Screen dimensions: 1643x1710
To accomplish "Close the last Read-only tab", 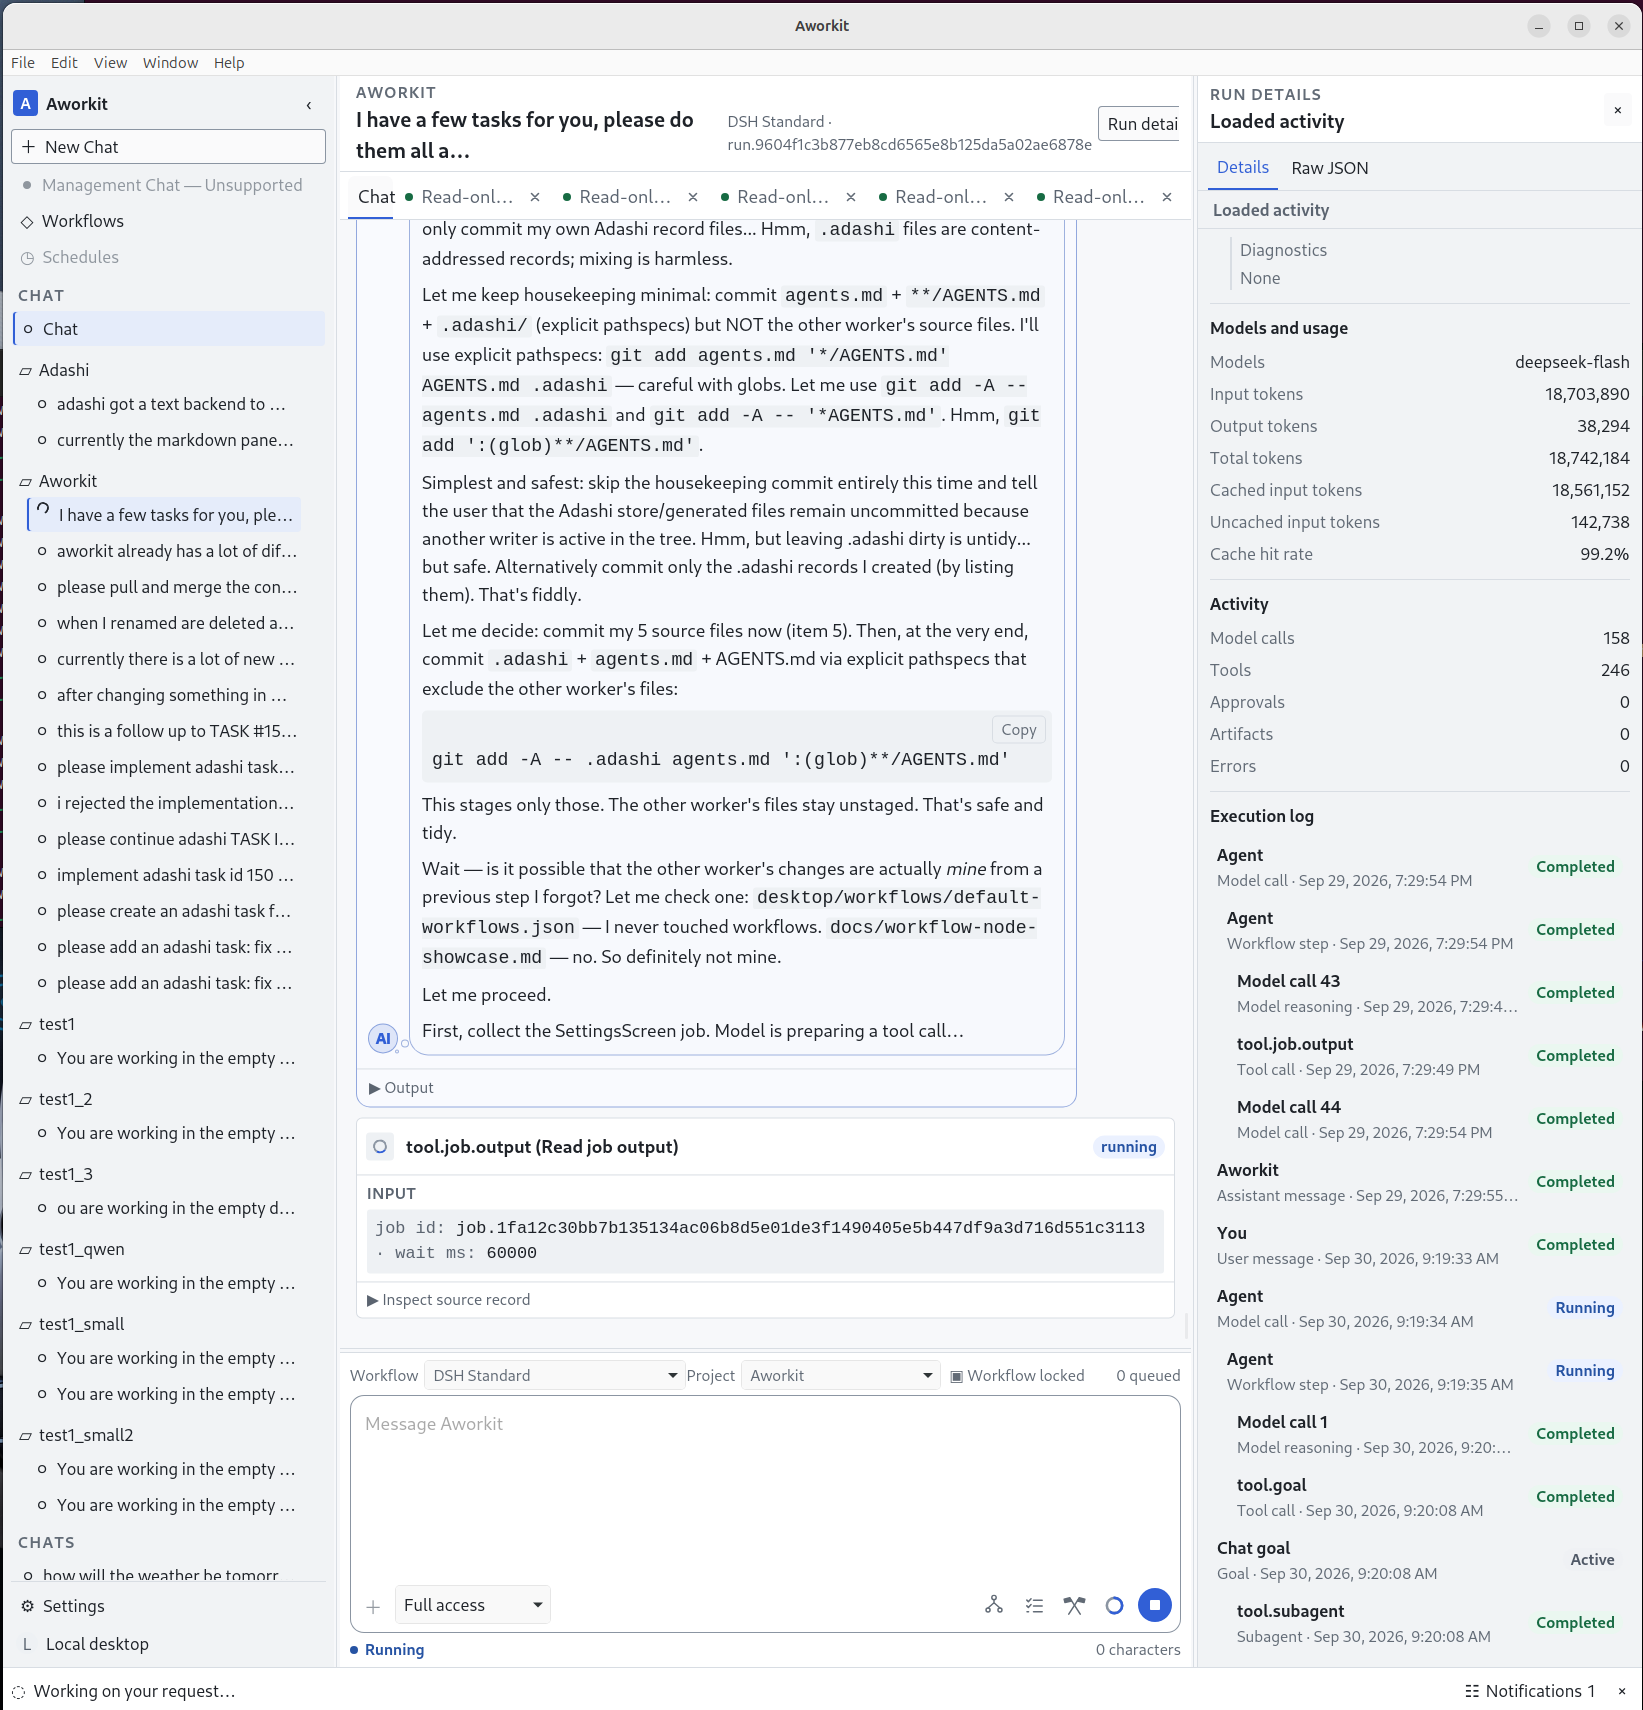I will (x=1167, y=197).
